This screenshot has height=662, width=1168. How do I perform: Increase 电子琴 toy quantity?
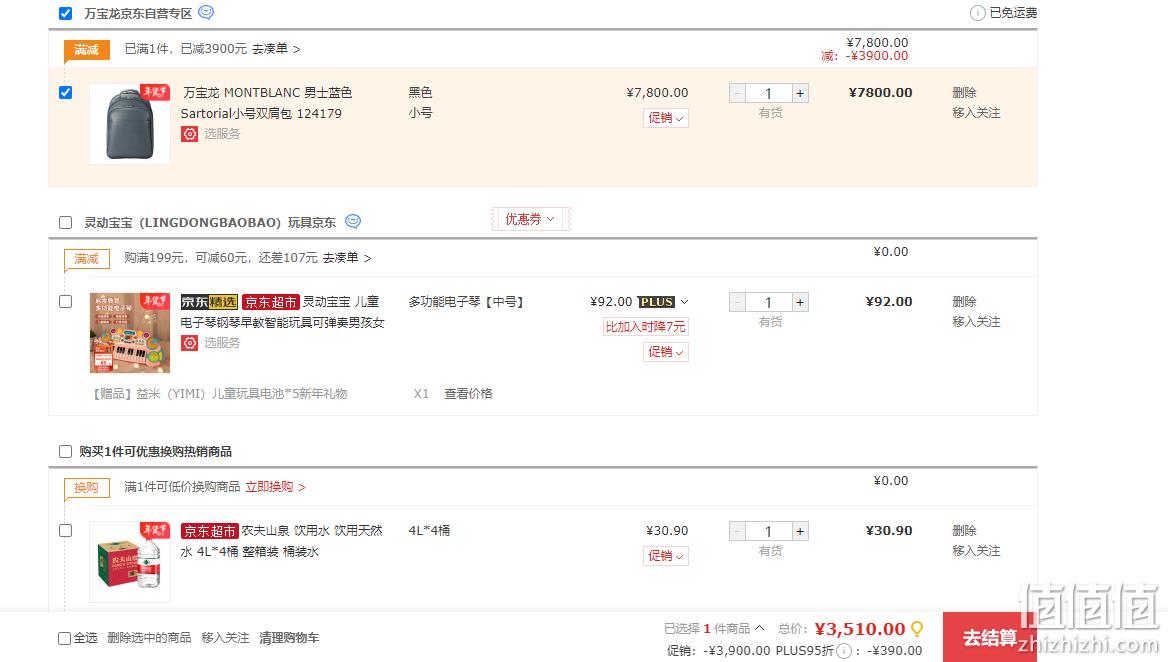click(x=800, y=302)
